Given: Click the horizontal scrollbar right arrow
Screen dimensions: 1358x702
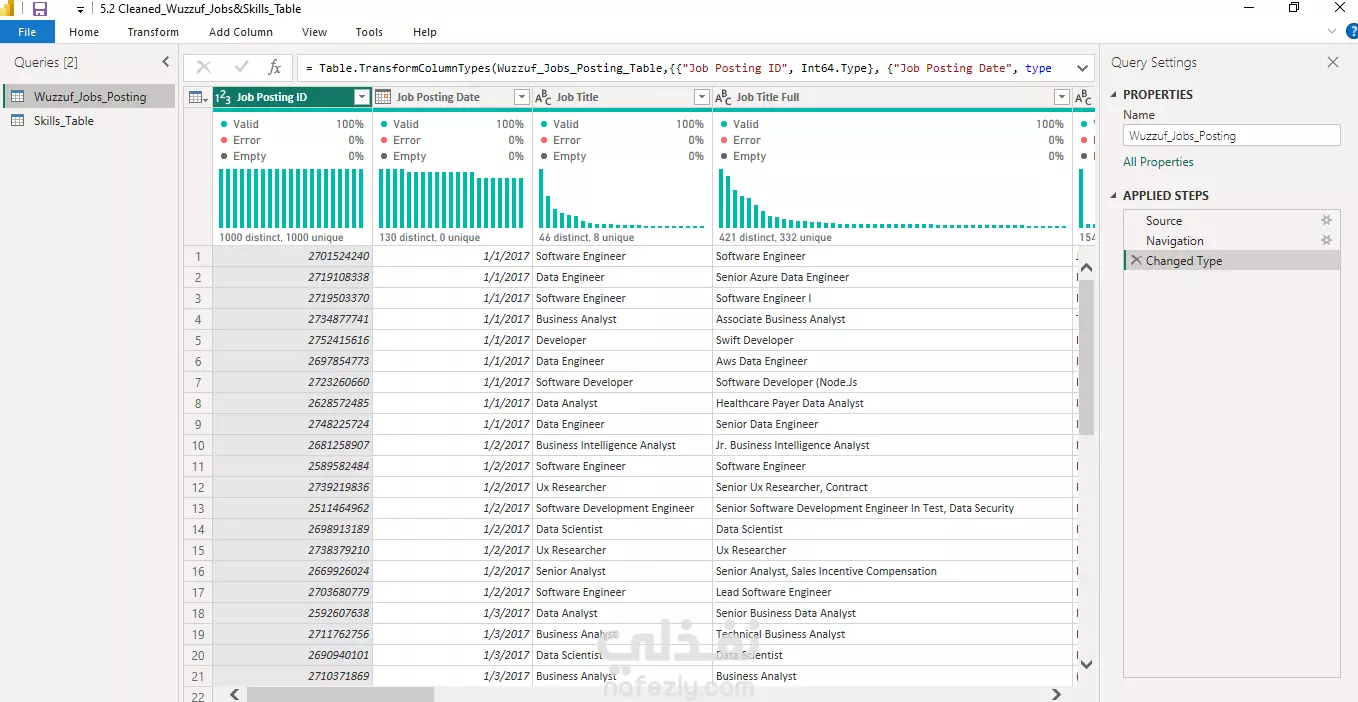Looking at the screenshot, I should 1056,694.
